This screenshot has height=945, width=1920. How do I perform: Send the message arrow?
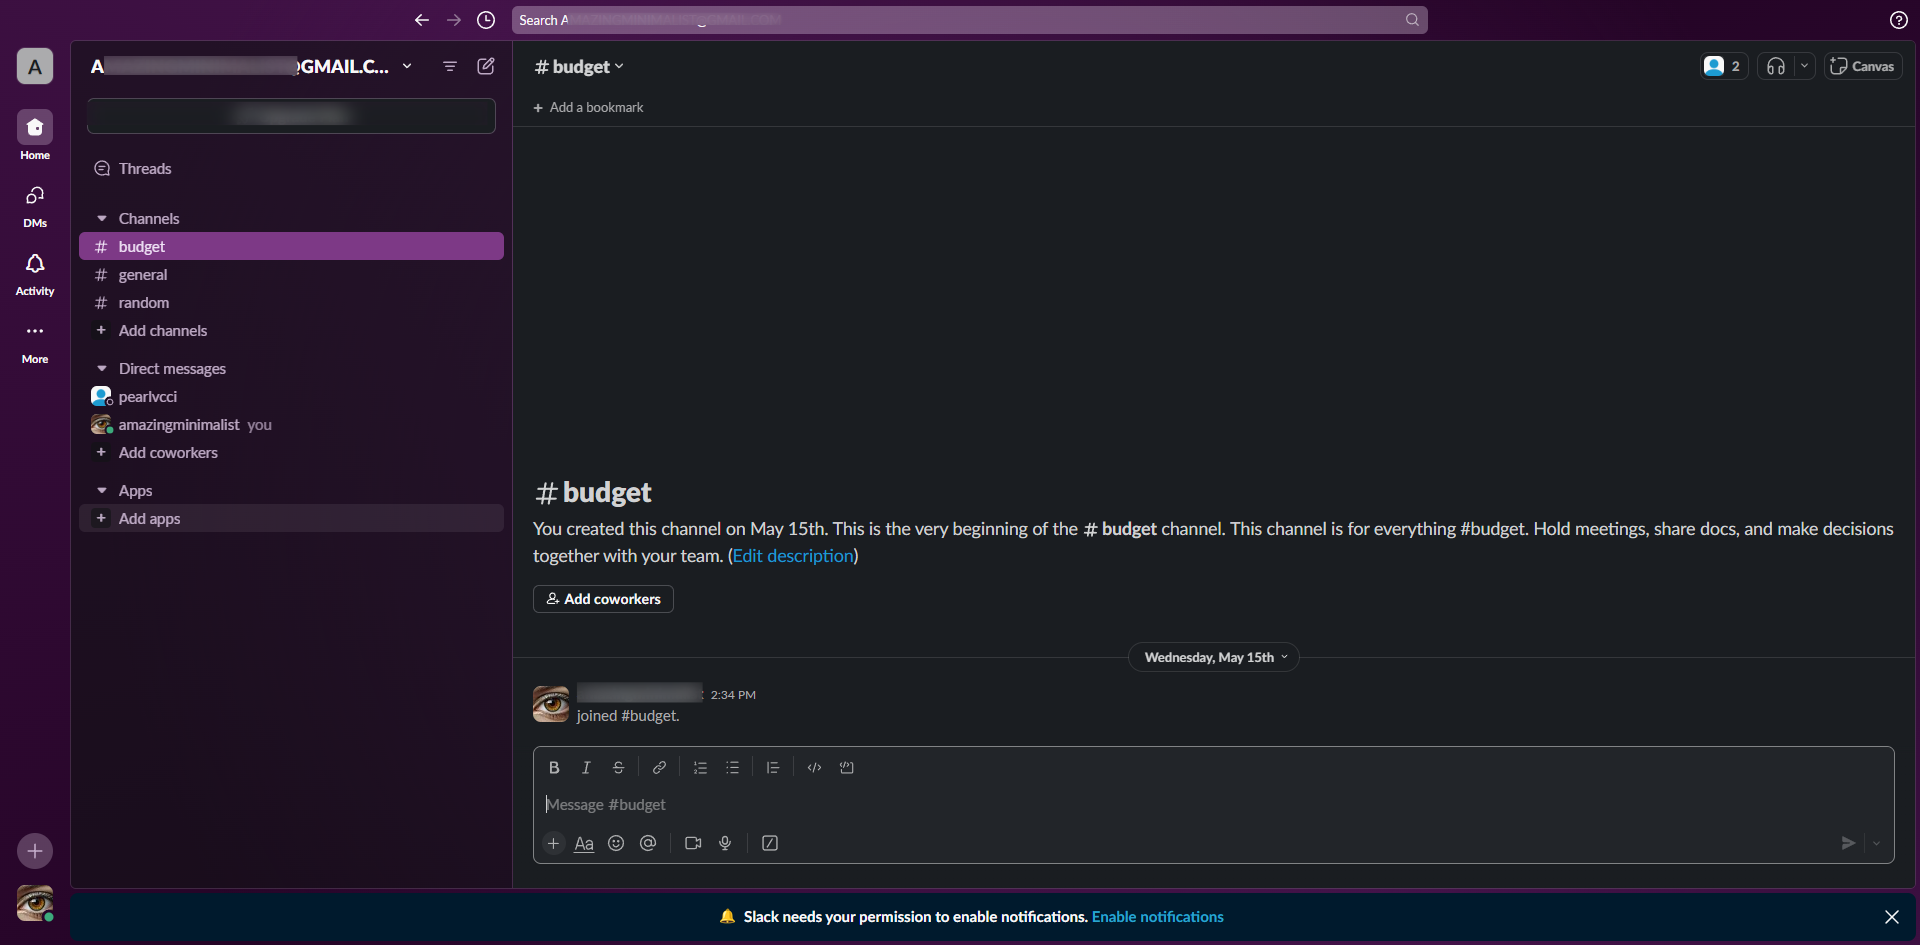pyautogui.click(x=1848, y=843)
